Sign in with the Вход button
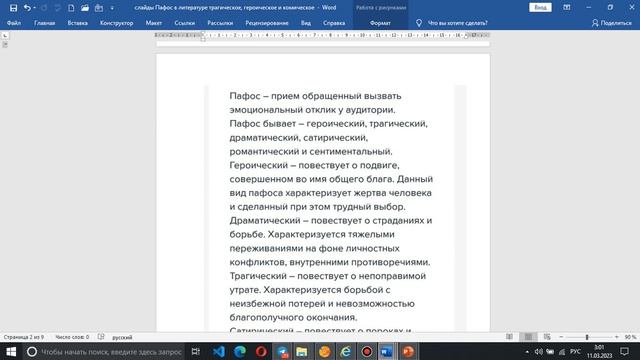The image size is (640, 360). (540, 7)
